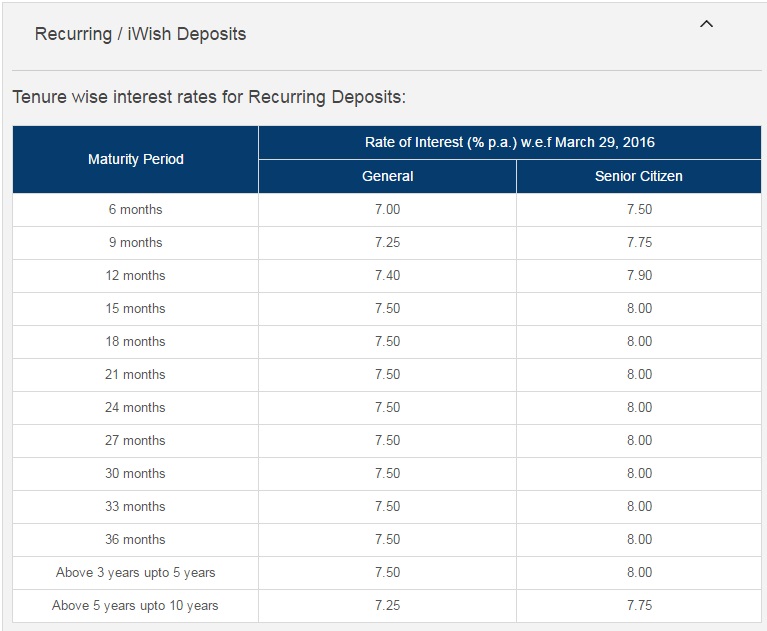Click Above 5 years upto 10 years
The width and height of the screenshot is (767, 631).
coord(135,606)
